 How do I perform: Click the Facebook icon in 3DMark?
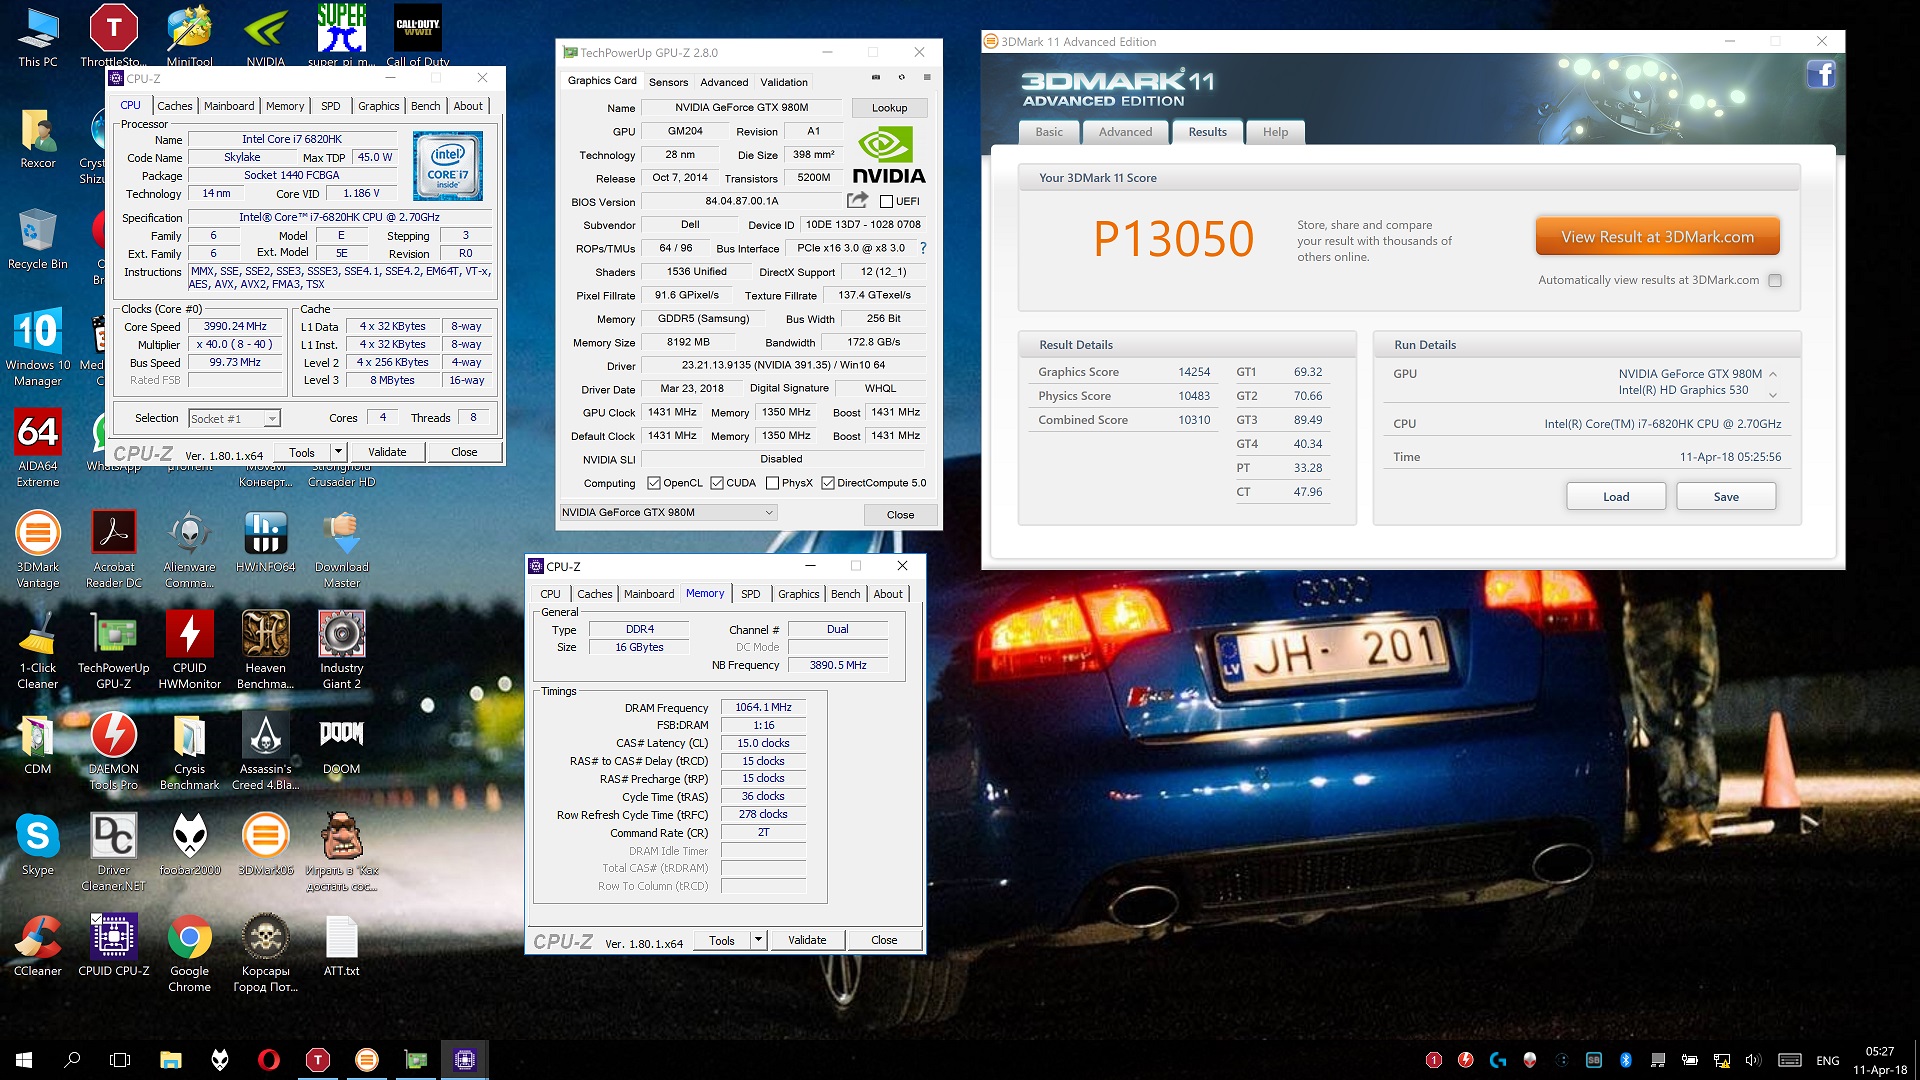point(1820,75)
